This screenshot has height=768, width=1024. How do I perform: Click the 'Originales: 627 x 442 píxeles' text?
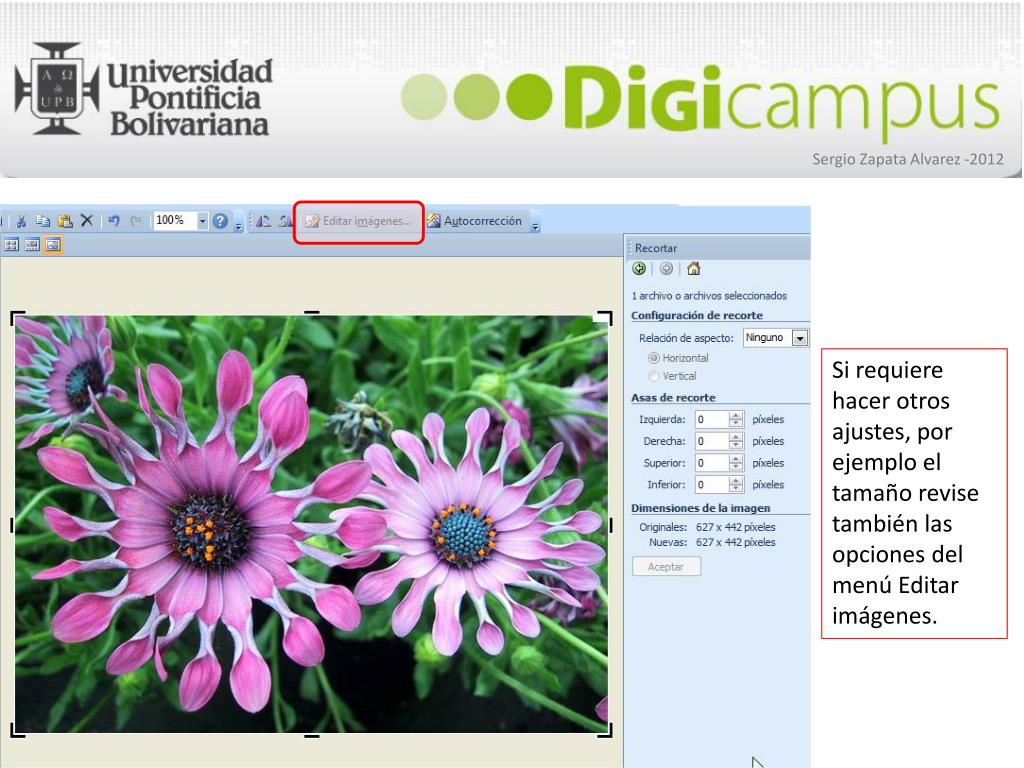[x=707, y=527]
